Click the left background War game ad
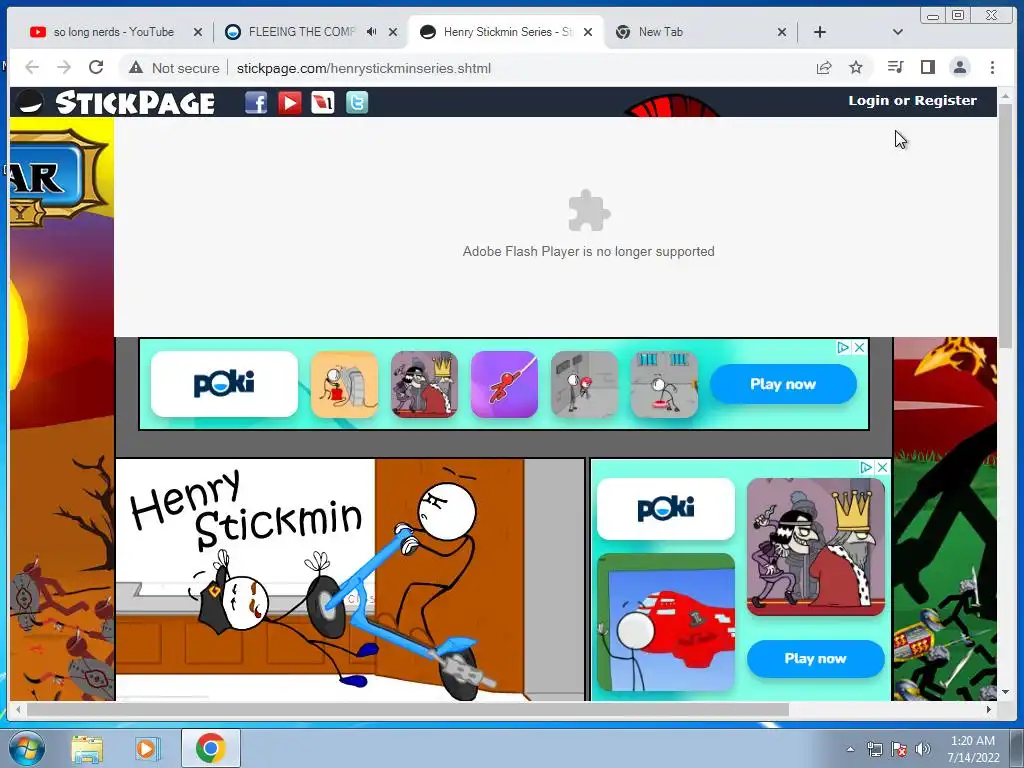This screenshot has height=768, width=1024. [x=62, y=409]
